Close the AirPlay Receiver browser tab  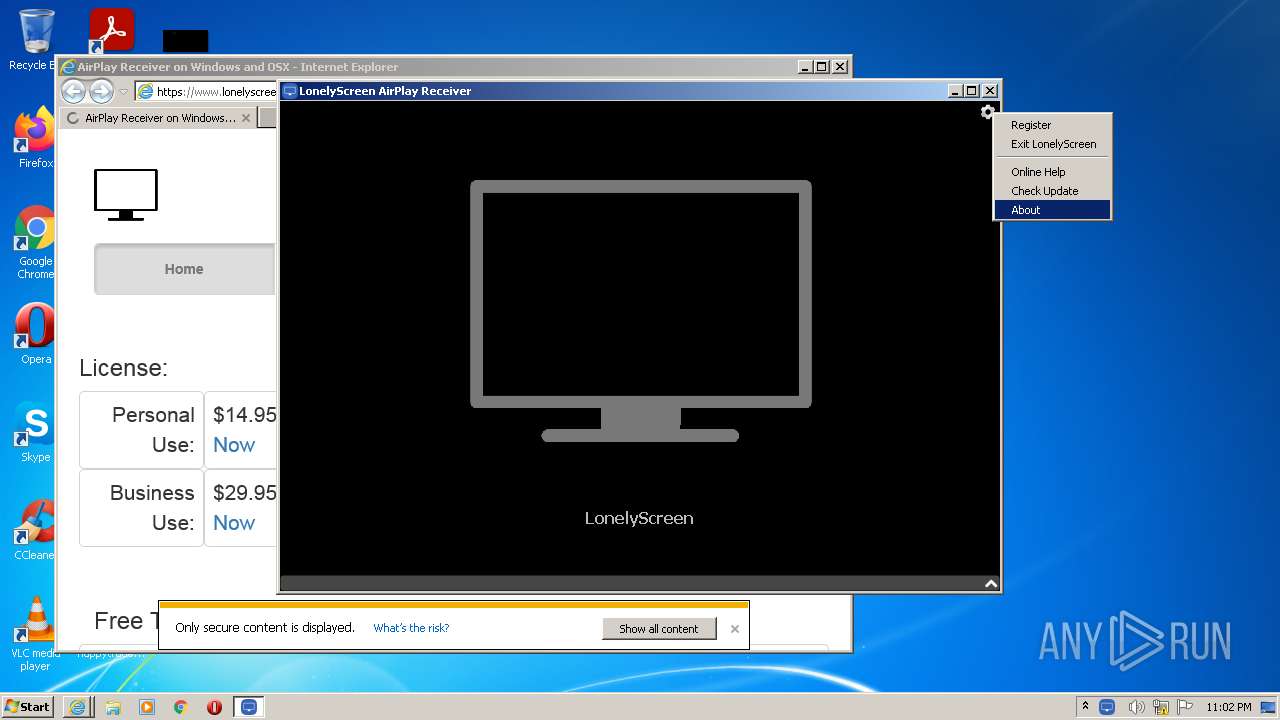click(246, 118)
